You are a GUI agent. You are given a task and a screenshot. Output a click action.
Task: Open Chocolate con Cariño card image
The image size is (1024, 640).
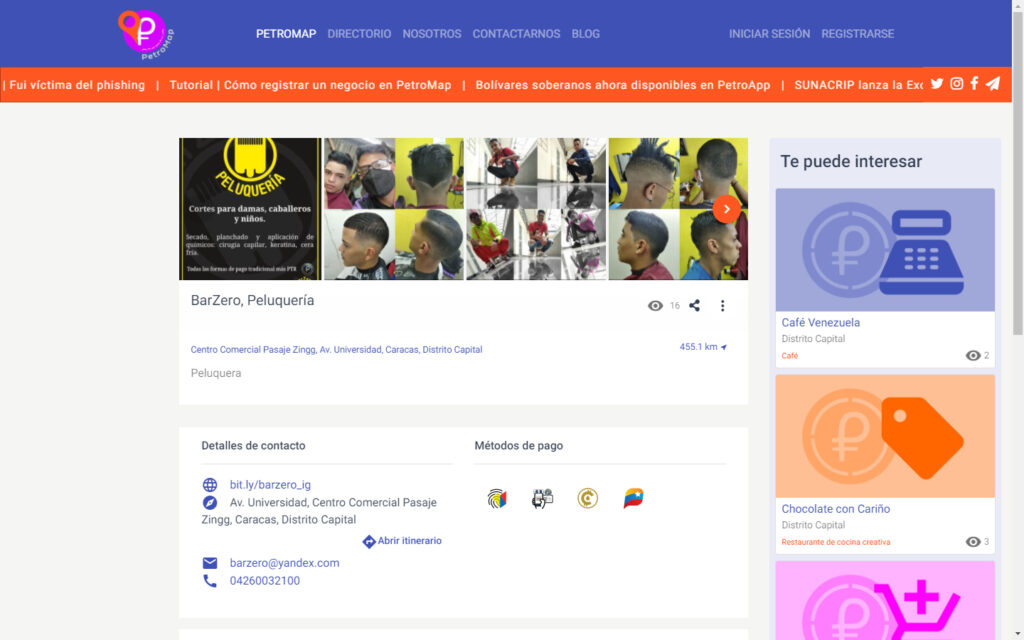885,436
